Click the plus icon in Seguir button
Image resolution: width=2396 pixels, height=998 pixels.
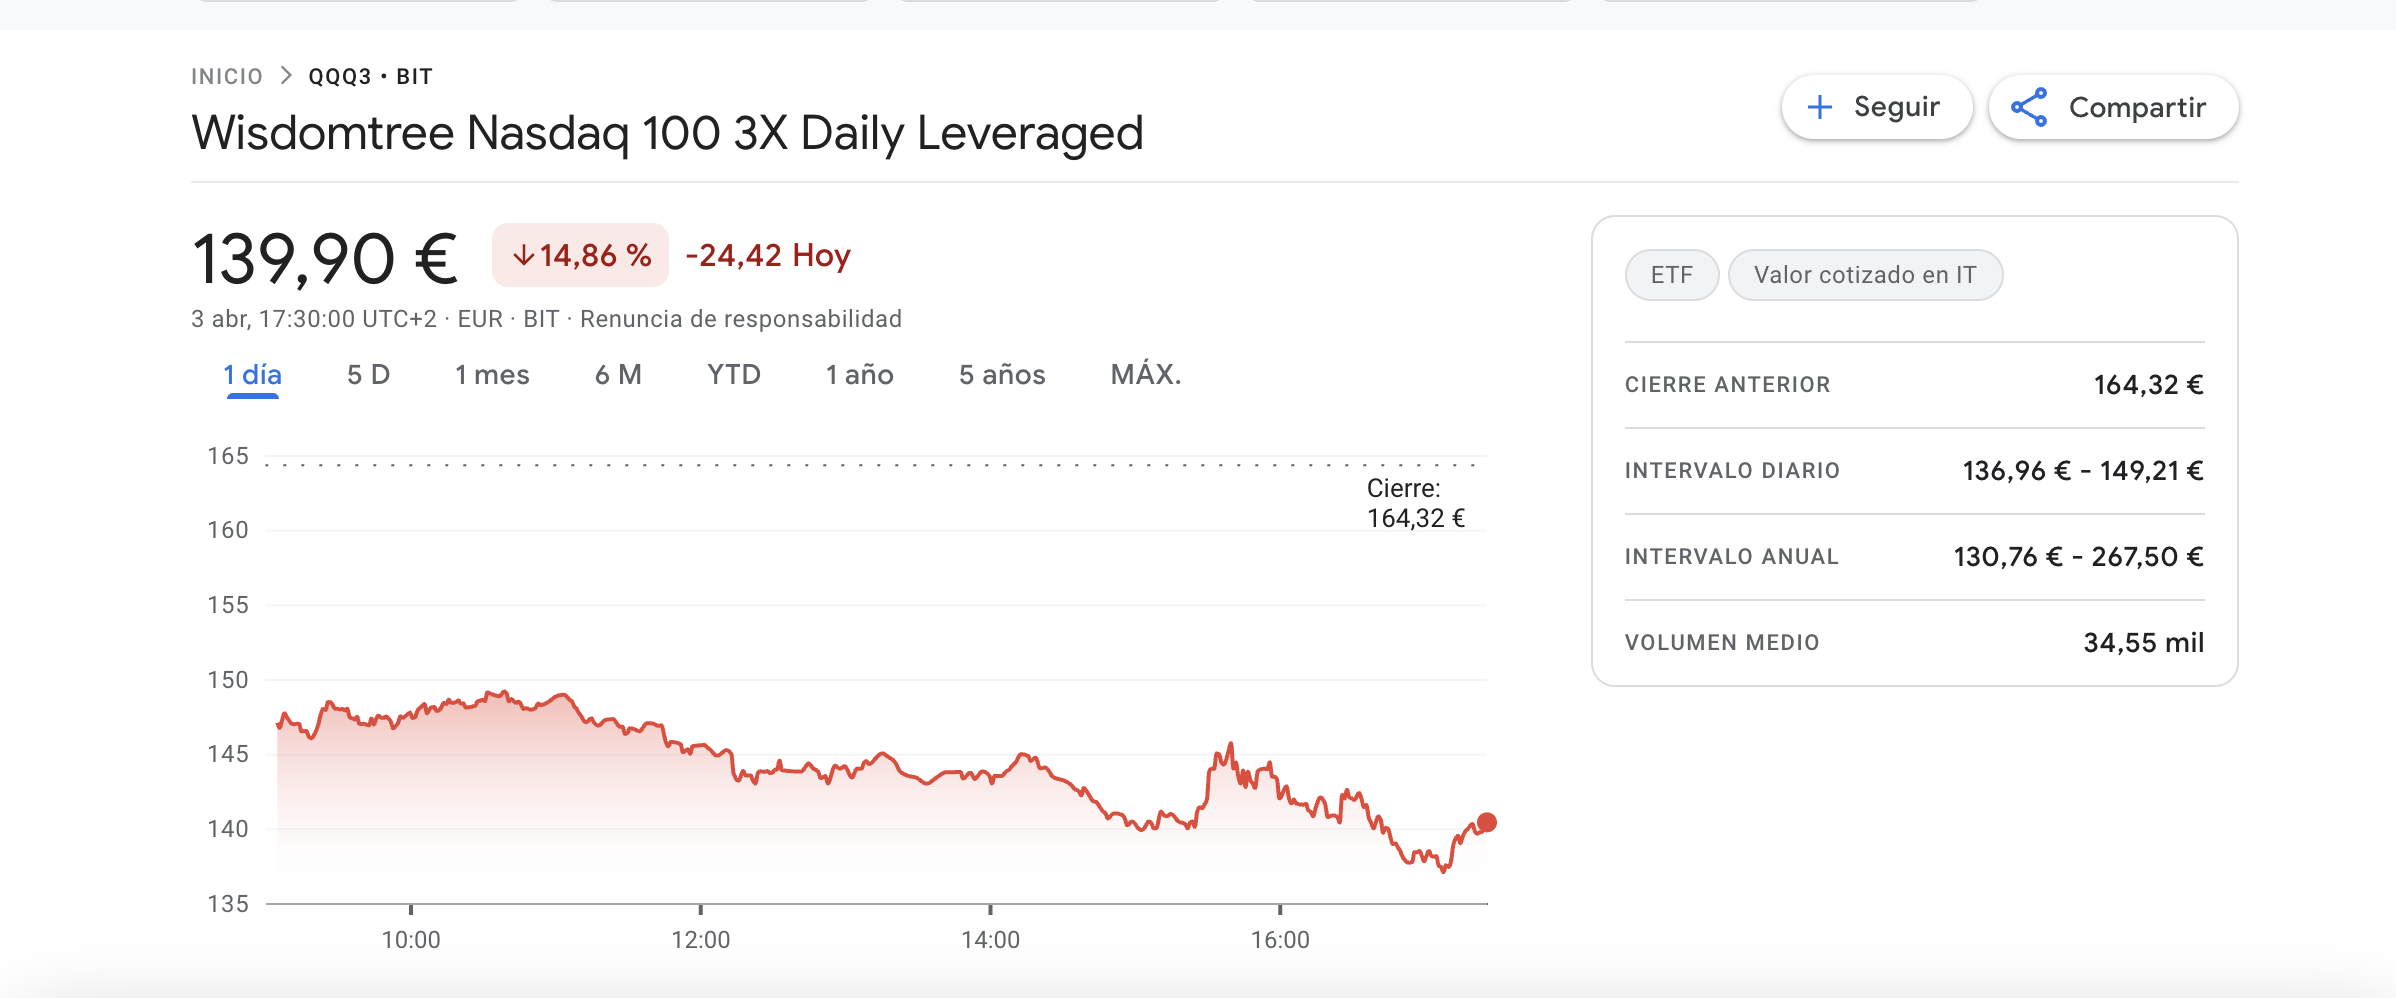[1820, 107]
